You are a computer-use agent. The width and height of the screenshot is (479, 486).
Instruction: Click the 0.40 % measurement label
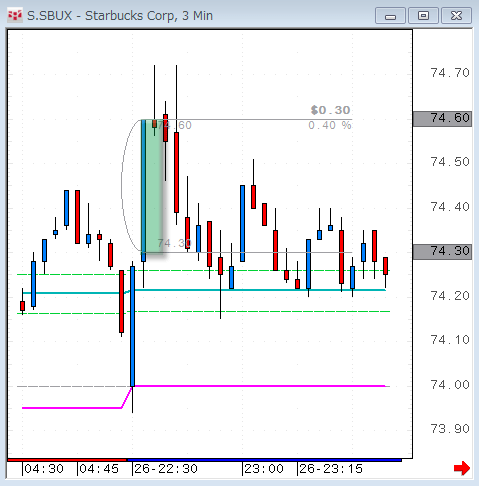(330, 125)
